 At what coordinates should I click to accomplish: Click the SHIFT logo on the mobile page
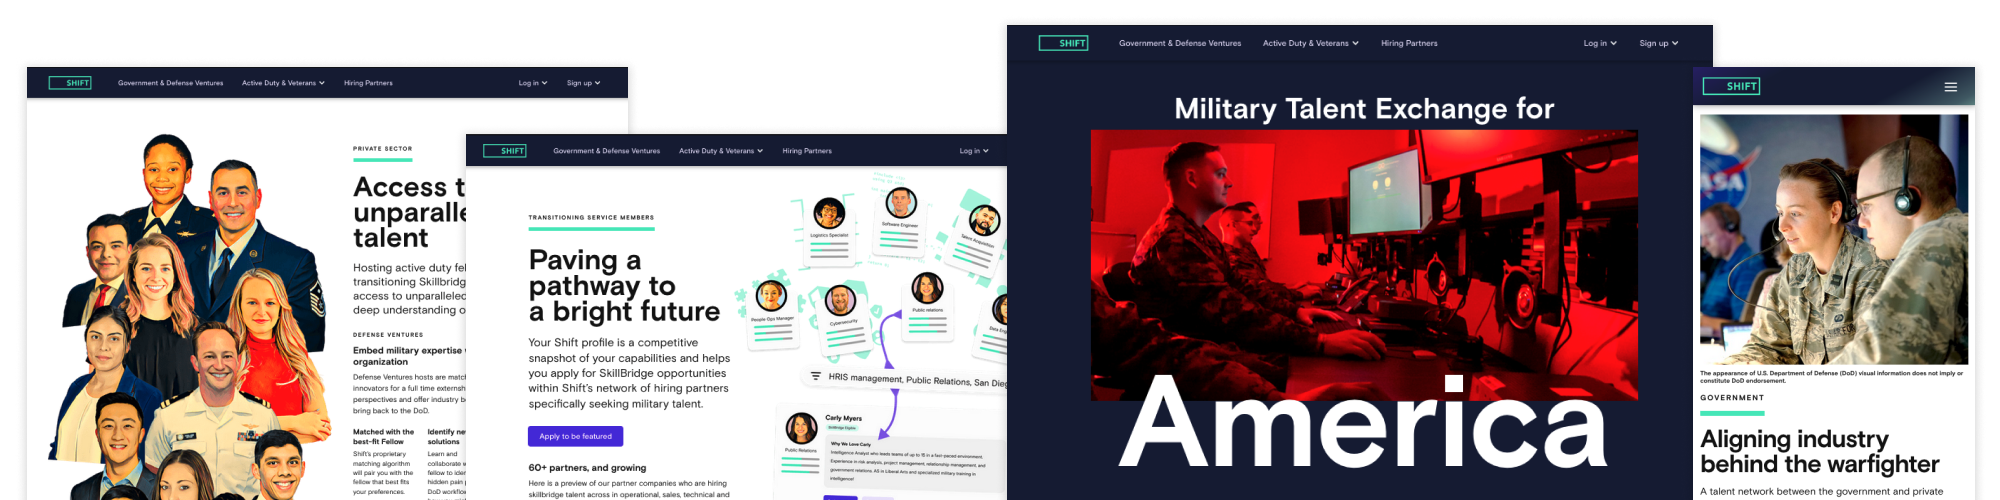tap(1731, 86)
